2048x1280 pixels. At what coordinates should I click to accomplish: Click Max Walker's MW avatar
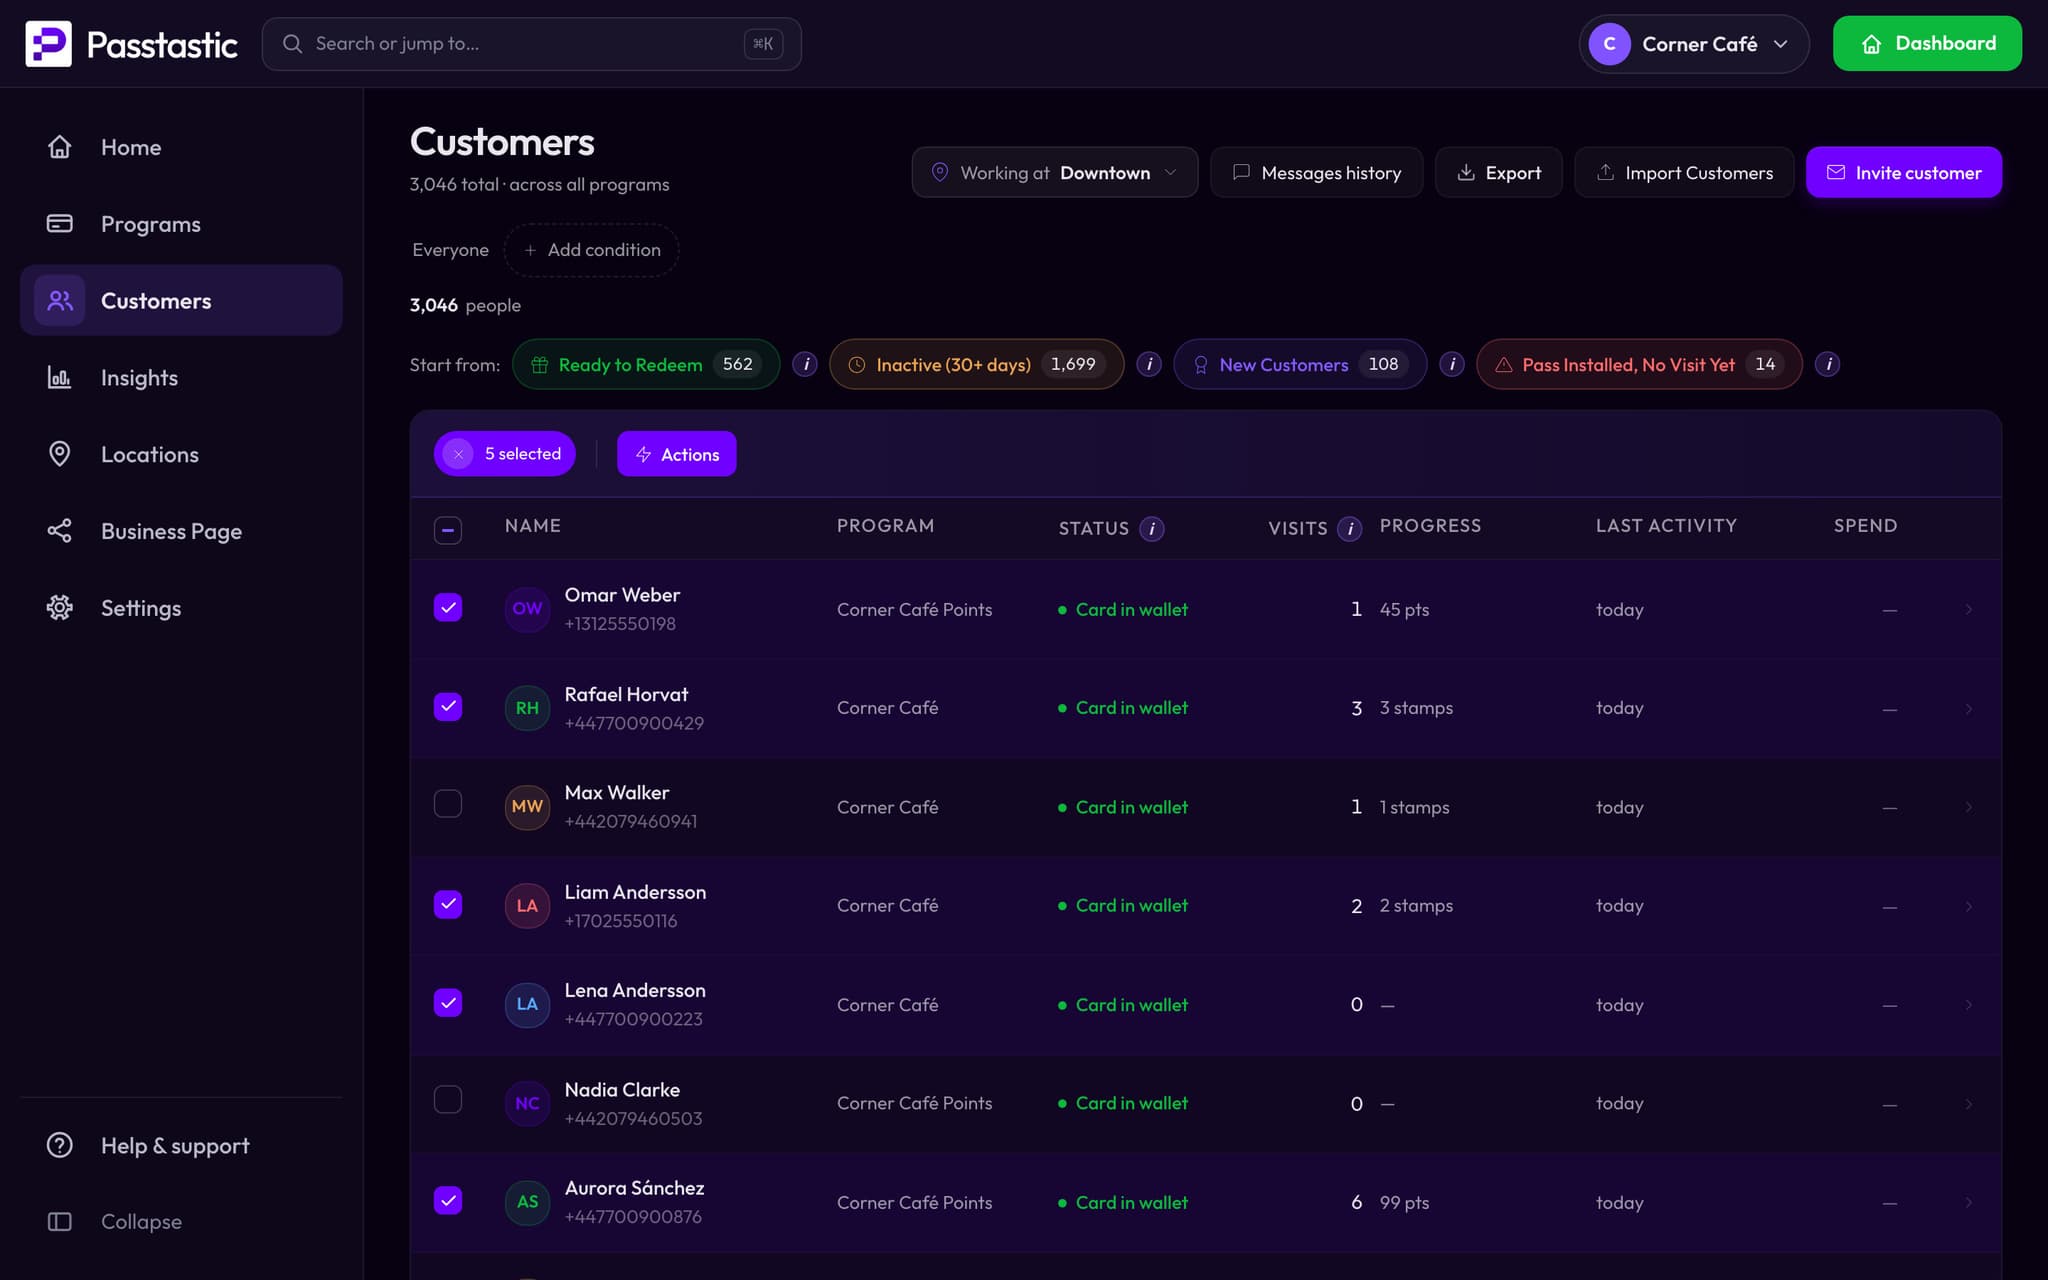tap(527, 807)
